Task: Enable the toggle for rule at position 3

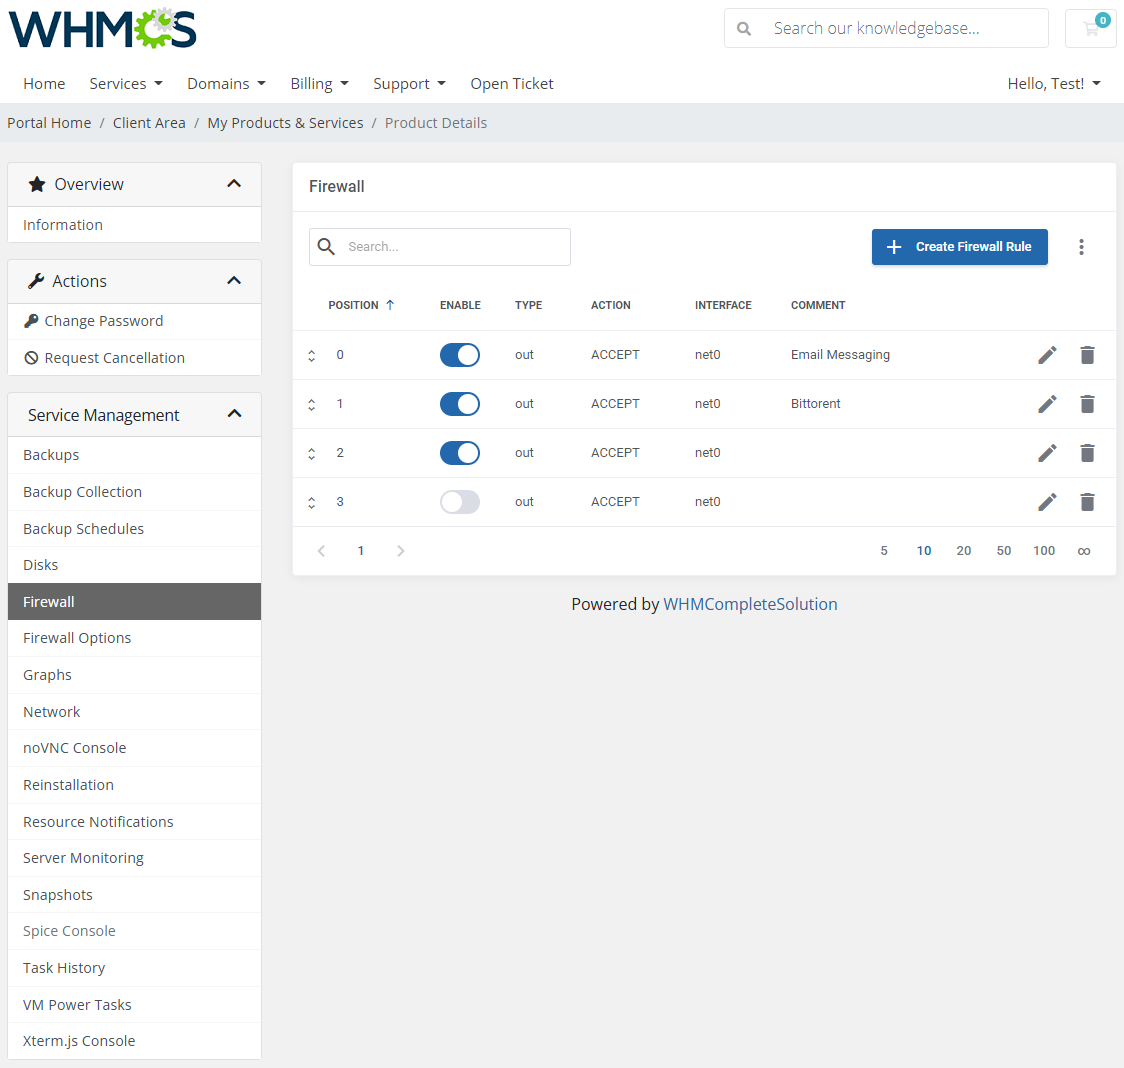Action: click(459, 502)
